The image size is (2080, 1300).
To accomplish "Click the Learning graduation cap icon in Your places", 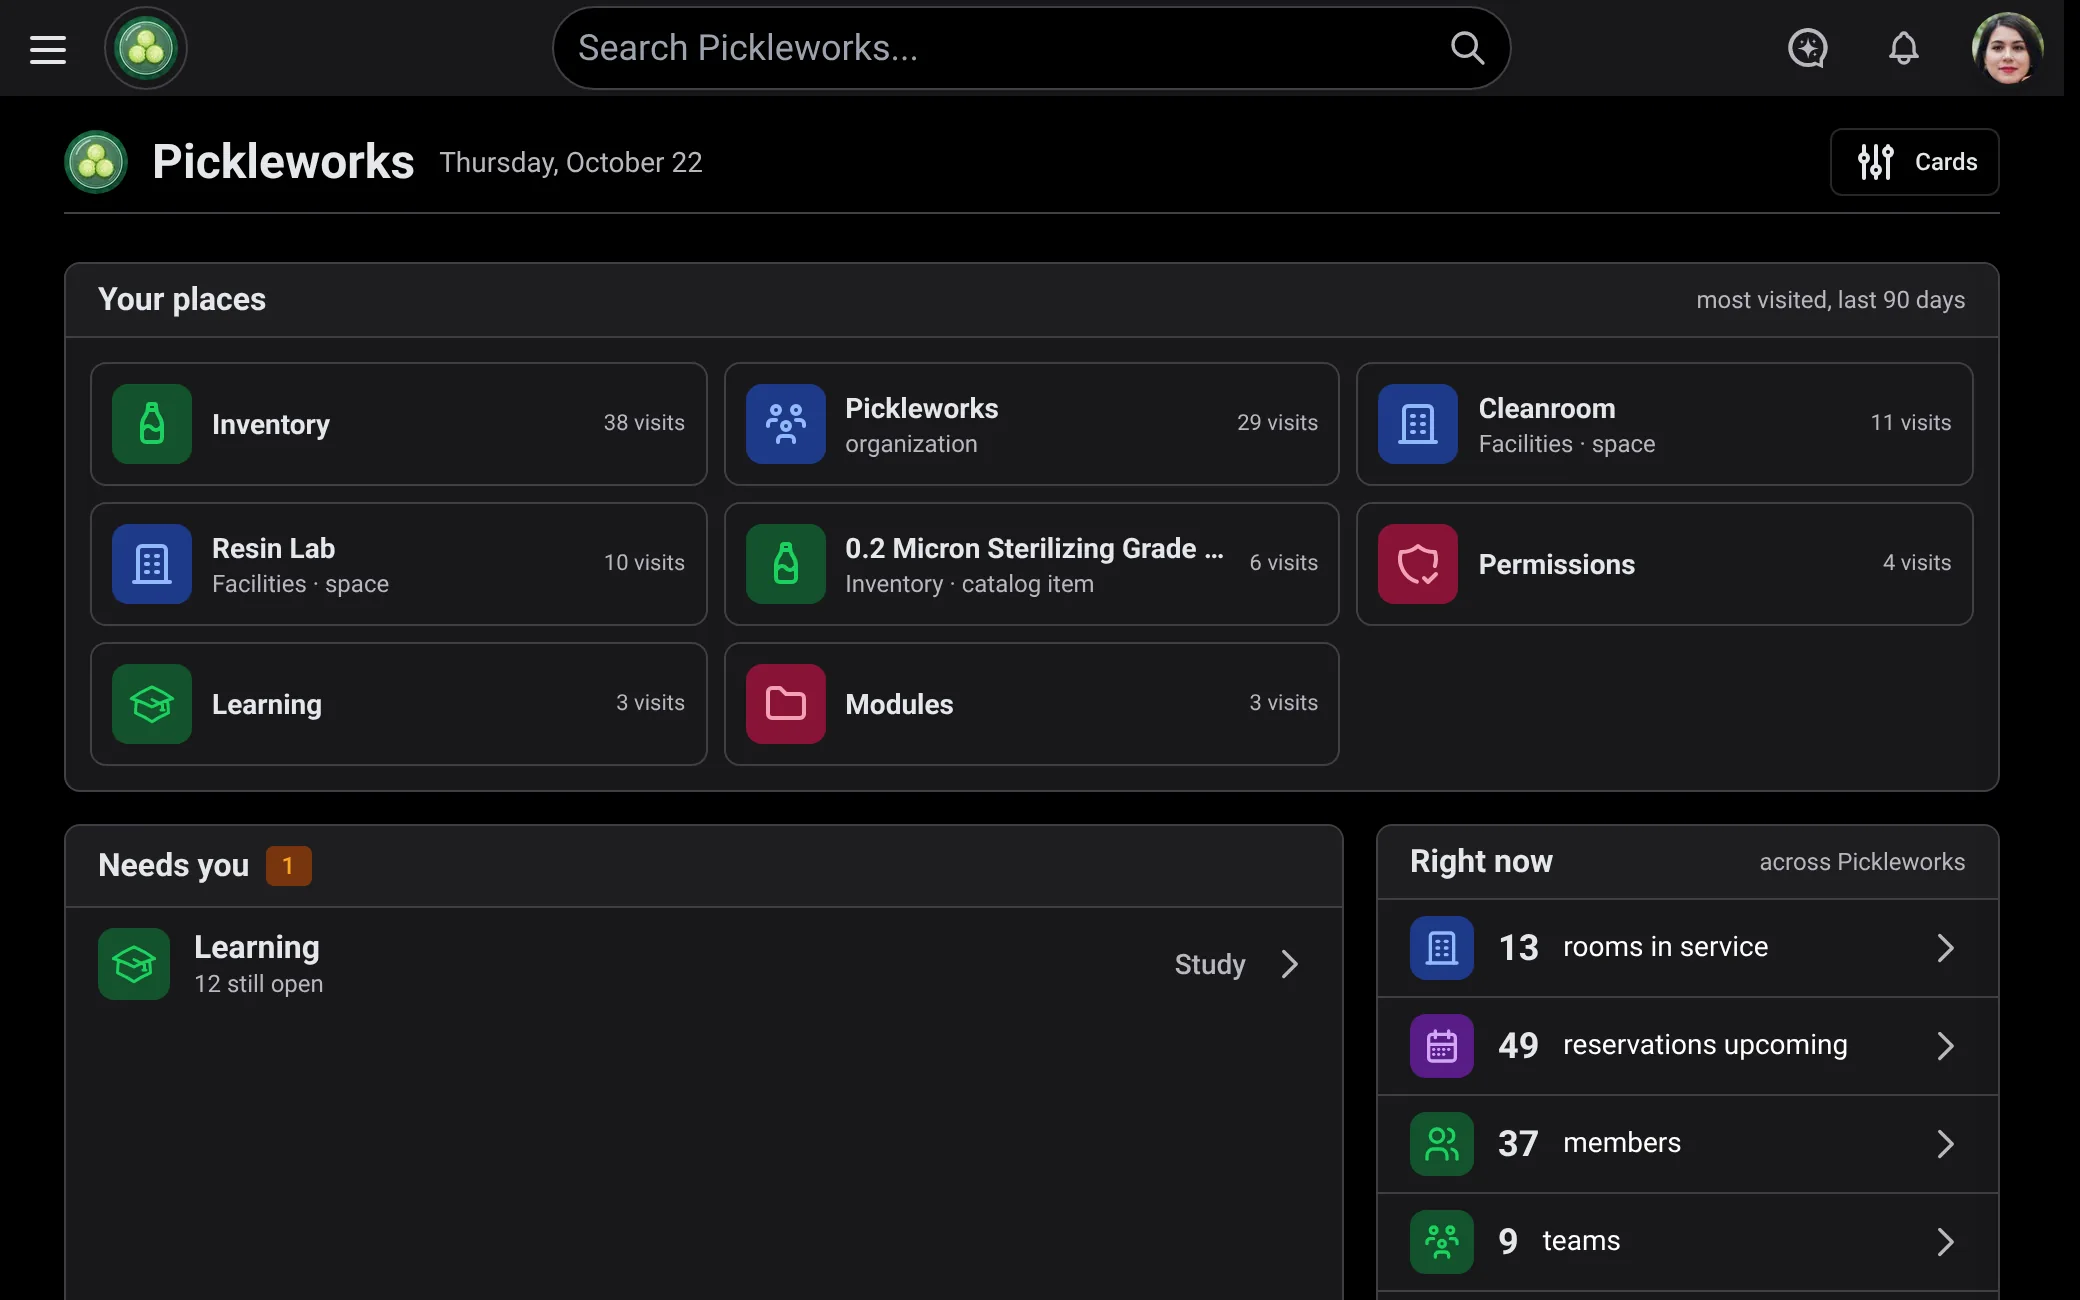I will tap(152, 704).
